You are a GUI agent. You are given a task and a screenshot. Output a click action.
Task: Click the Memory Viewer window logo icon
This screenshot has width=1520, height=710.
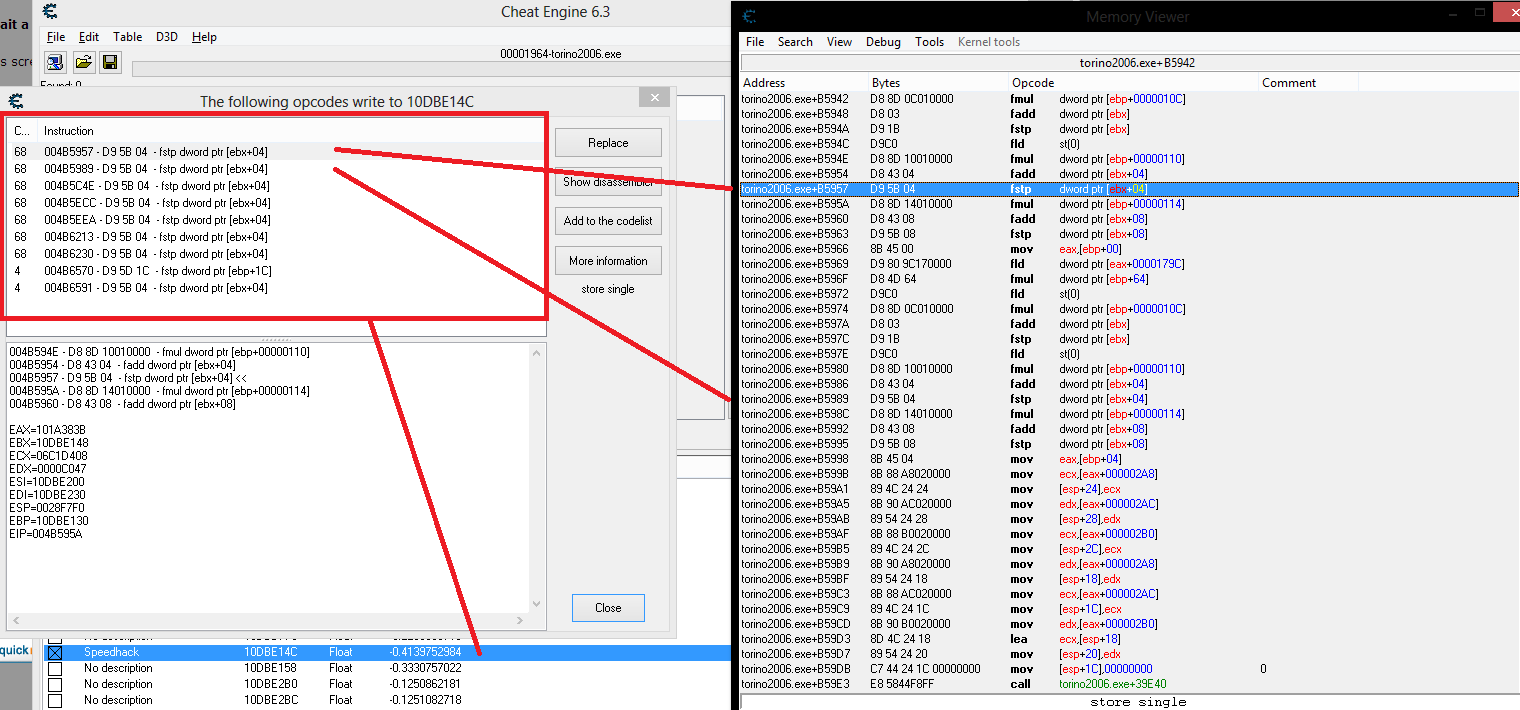749,16
